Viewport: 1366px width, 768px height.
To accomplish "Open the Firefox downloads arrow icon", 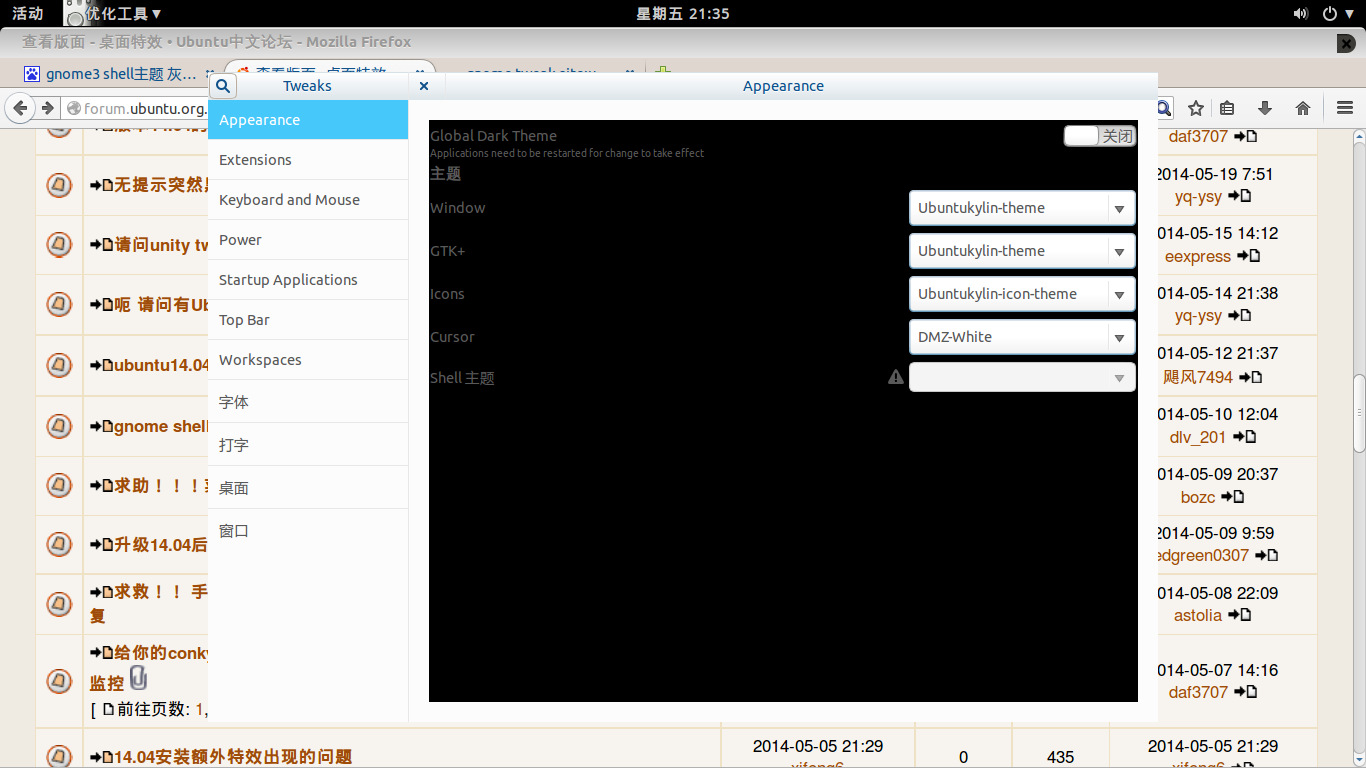I will click(x=1265, y=108).
